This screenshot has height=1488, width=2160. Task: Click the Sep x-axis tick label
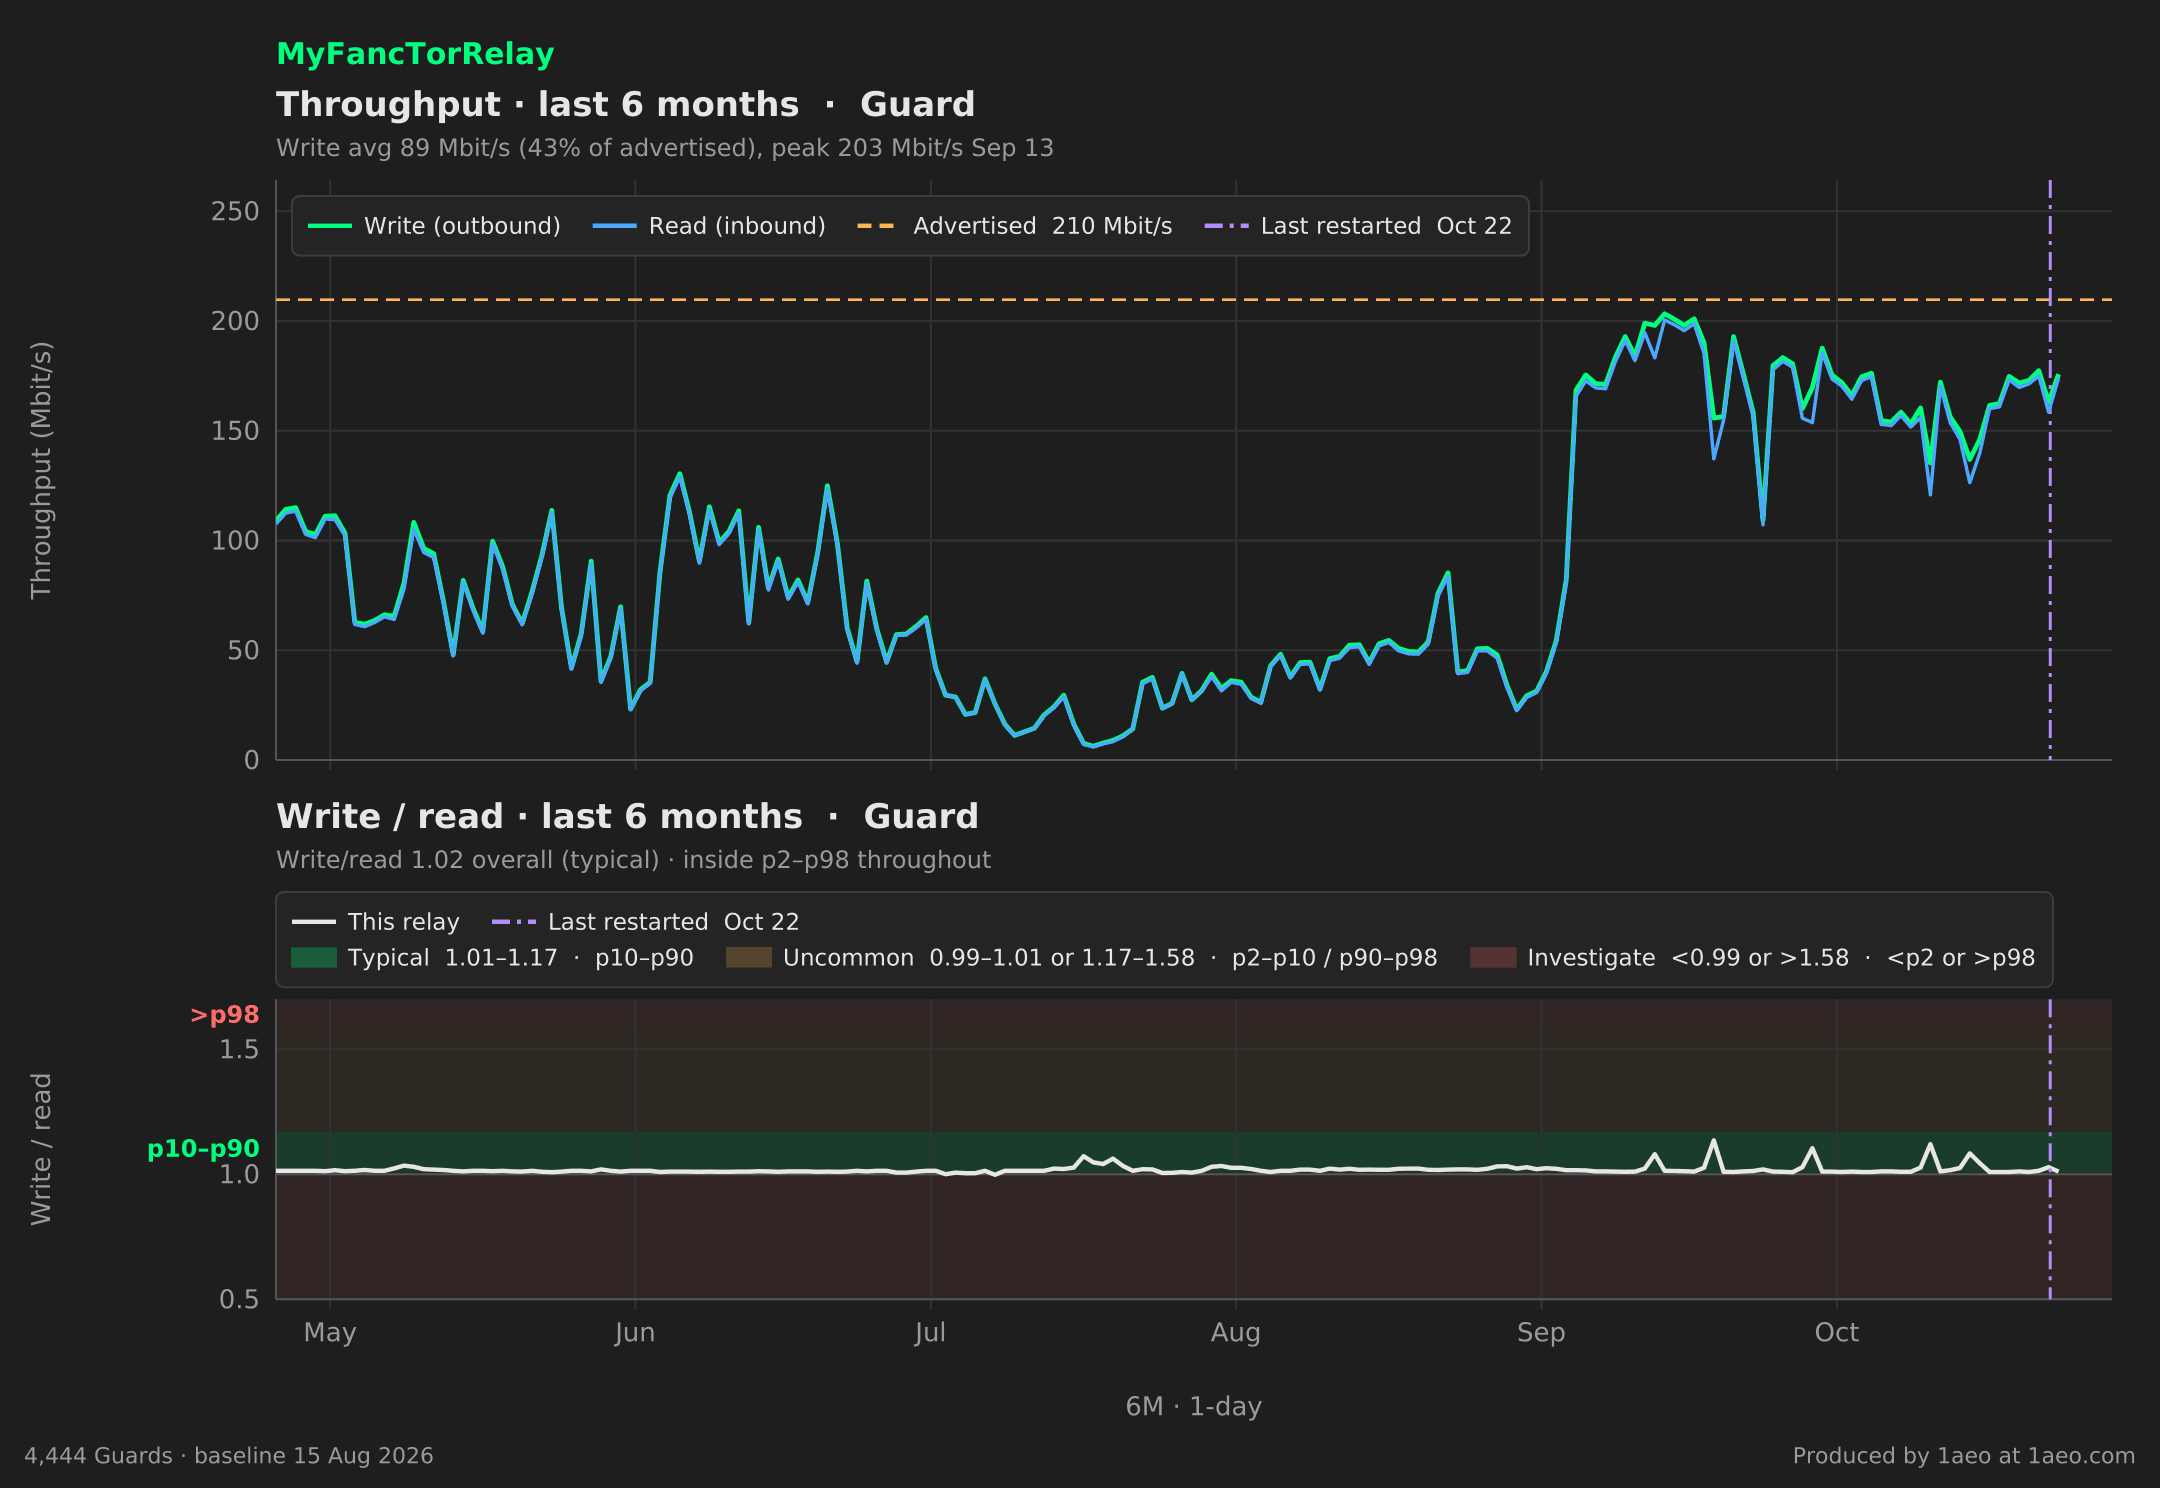[x=1541, y=1333]
